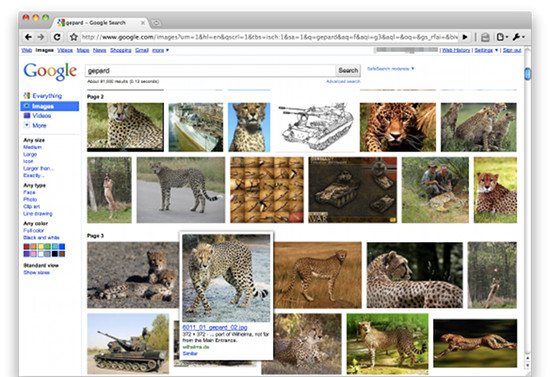This screenshot has height=377, width=550.
Task: Open the Advanced search link
Action: (343, 81)
